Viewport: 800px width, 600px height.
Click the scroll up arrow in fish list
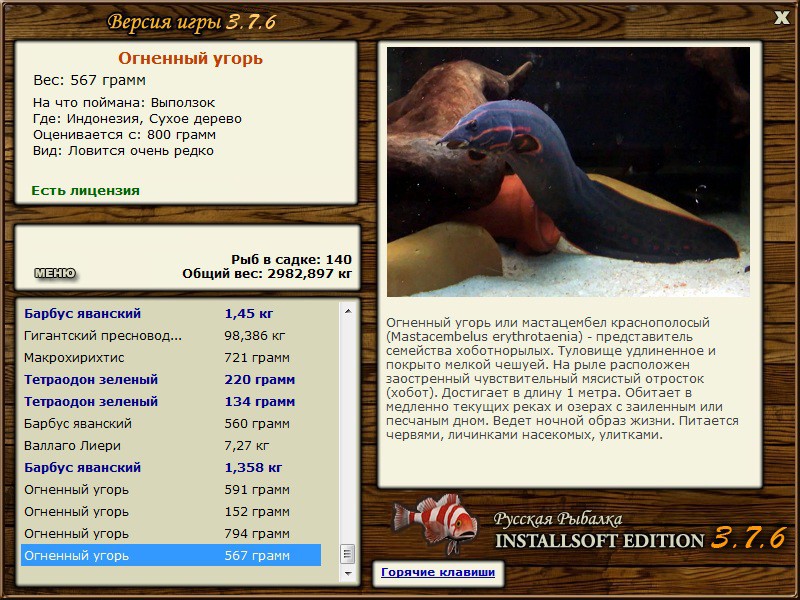(348, 311)
